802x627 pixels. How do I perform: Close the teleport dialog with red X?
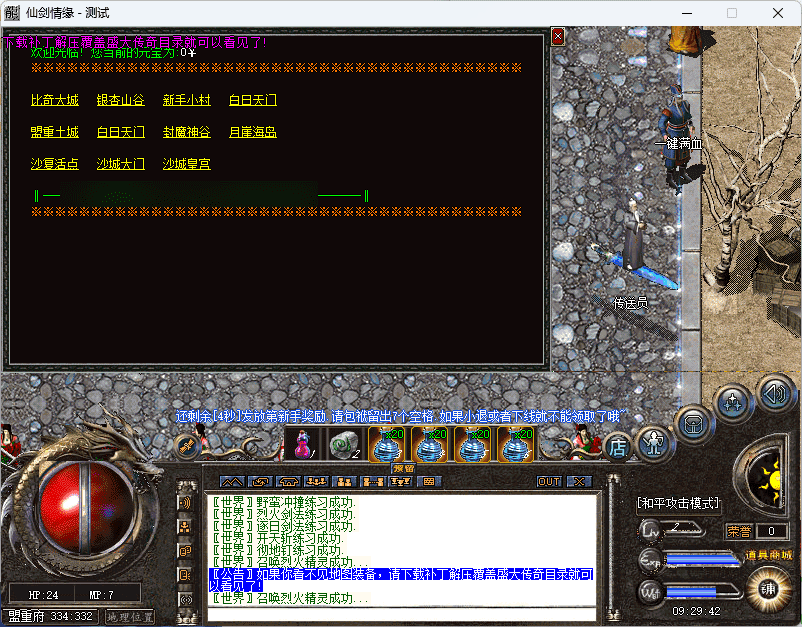point(558,36)
